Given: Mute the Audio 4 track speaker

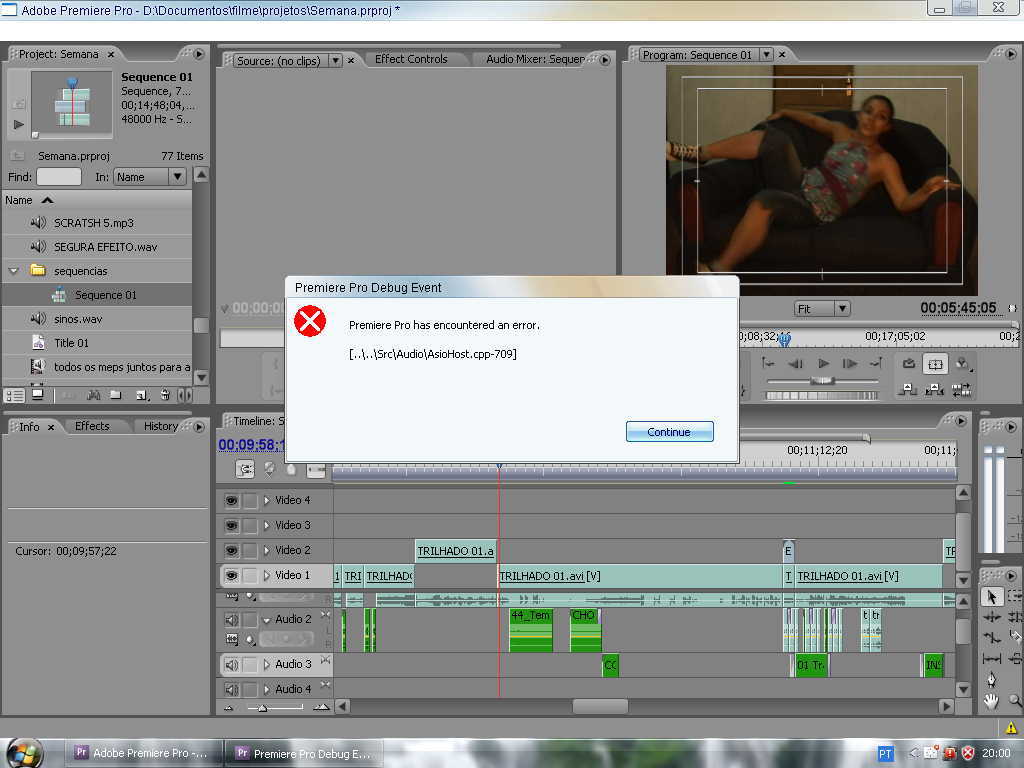Looking at the screenshot, I should click(x=231, y=689).
